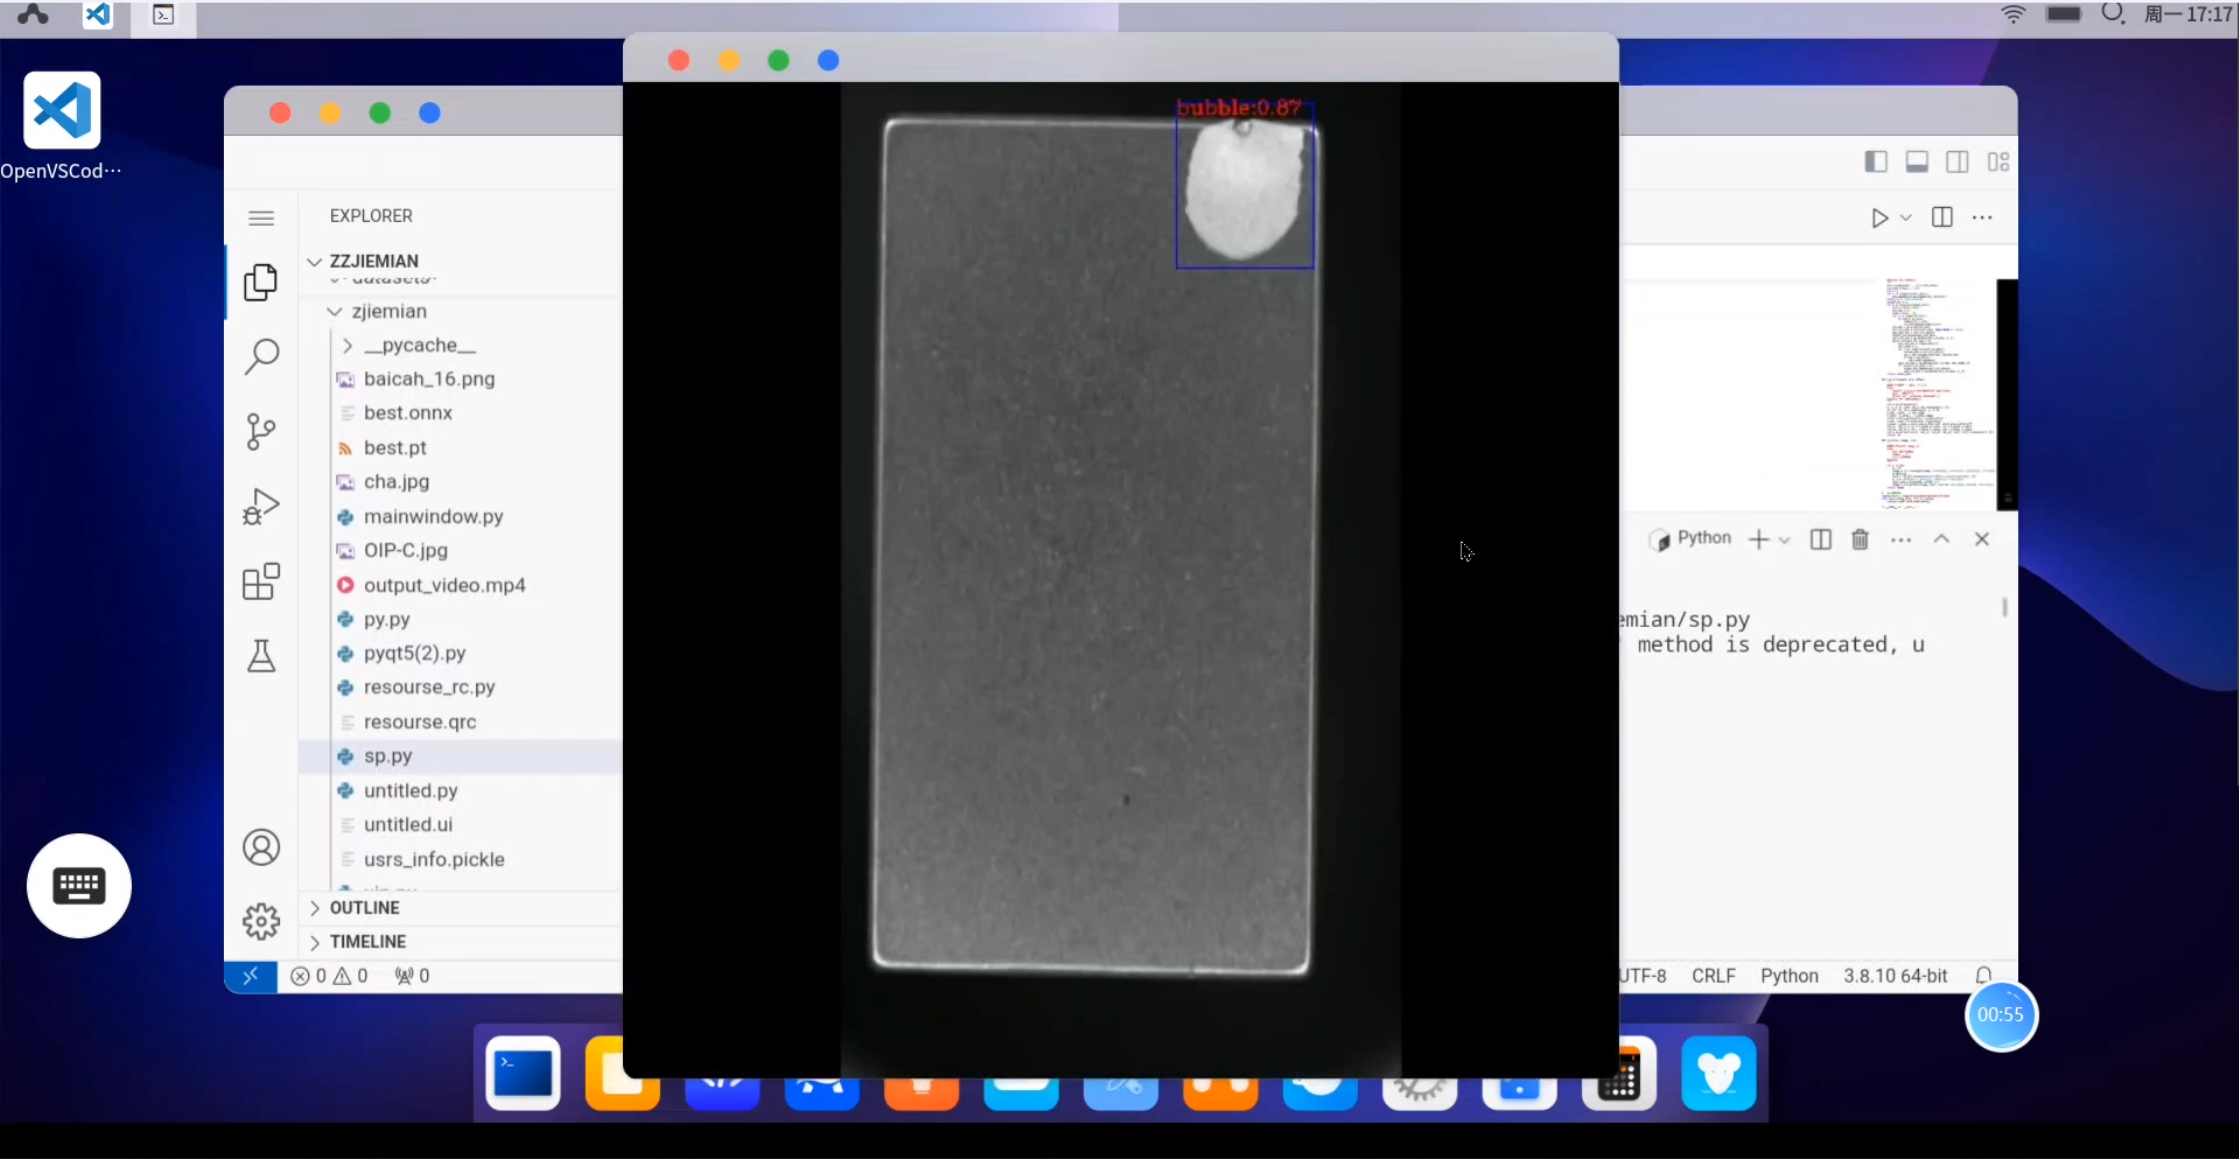This screenshot has width=2239, height=1159.
Task: Toggle the primary side bar layout button
Action: click(1876, 162)
